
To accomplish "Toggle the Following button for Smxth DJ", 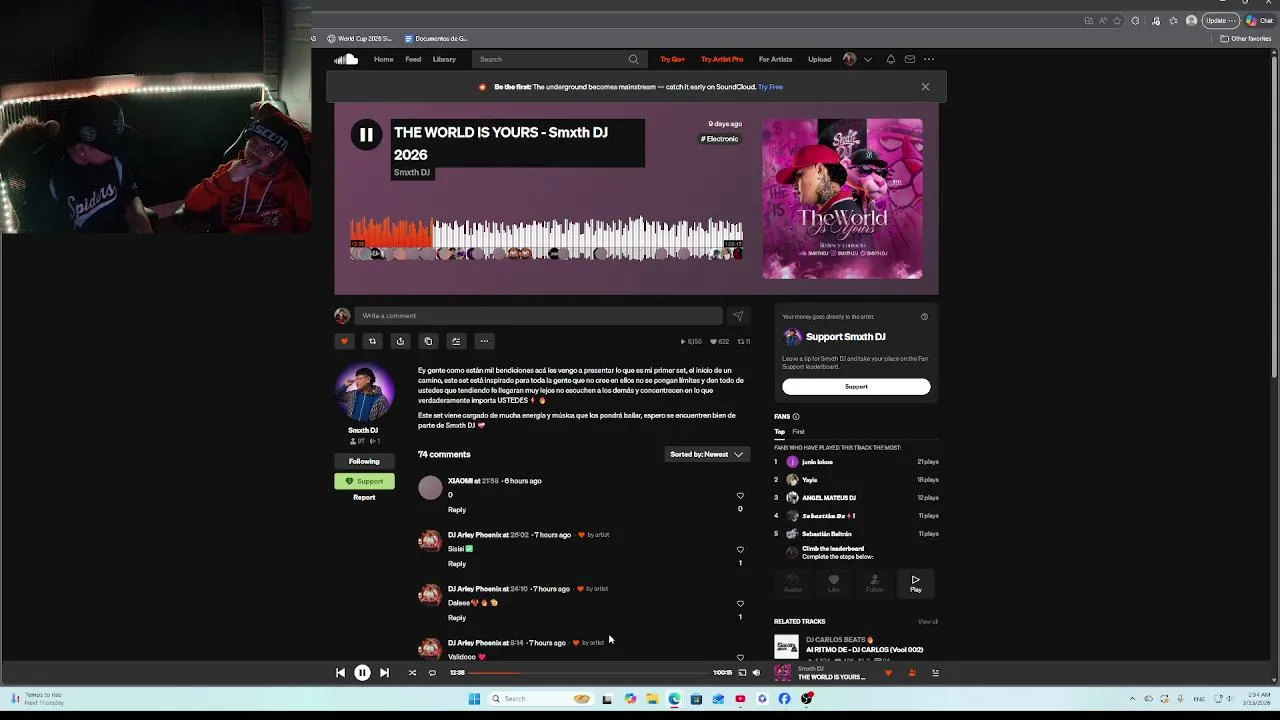I will 364,462.
